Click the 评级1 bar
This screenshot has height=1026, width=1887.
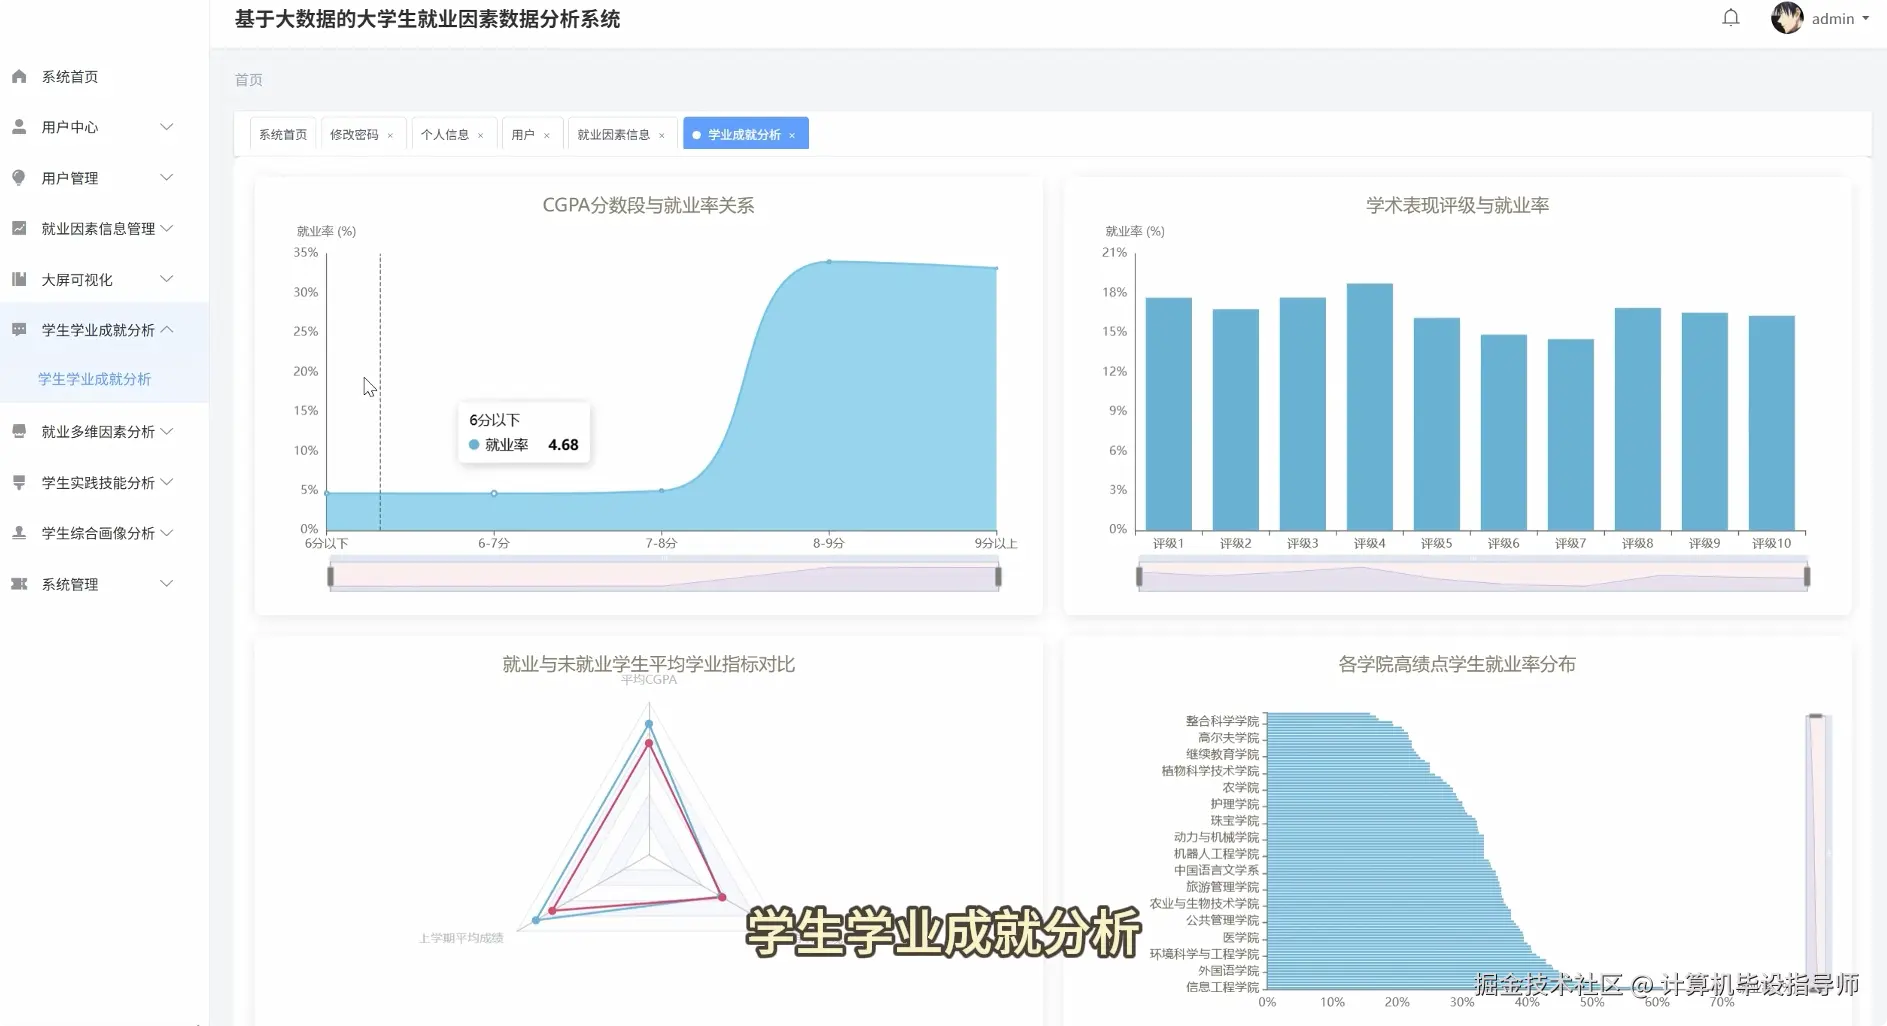pyautogui.click(x=1168, y=414)
